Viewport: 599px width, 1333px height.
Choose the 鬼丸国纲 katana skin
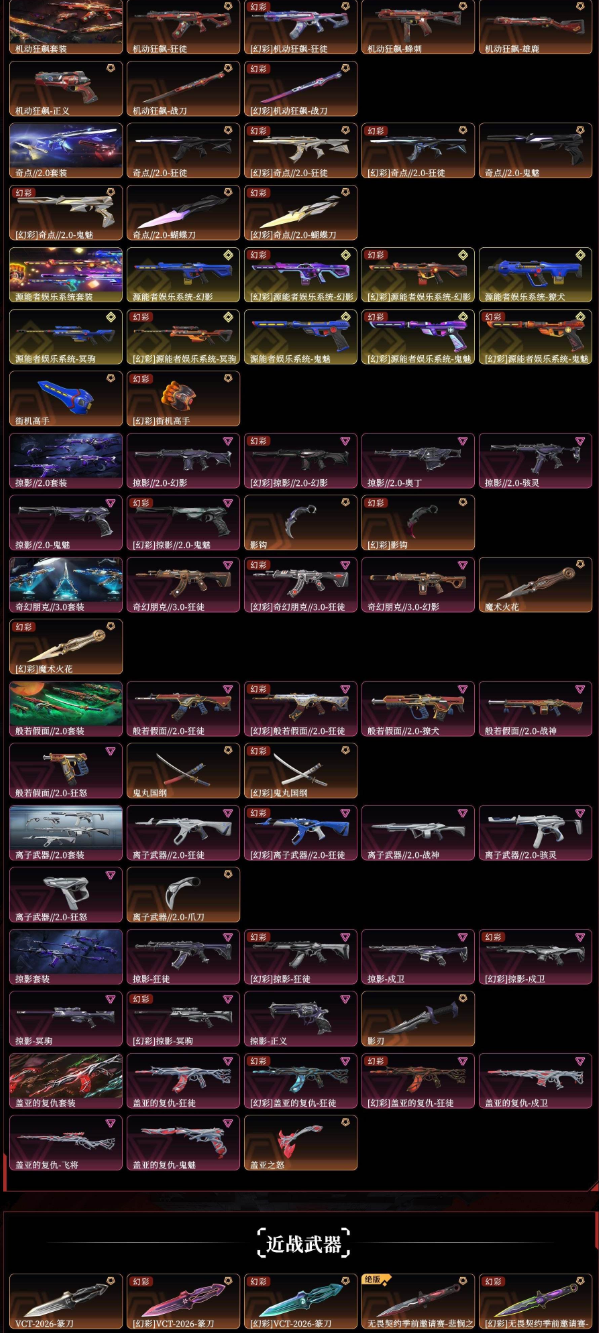coord(184,771)
